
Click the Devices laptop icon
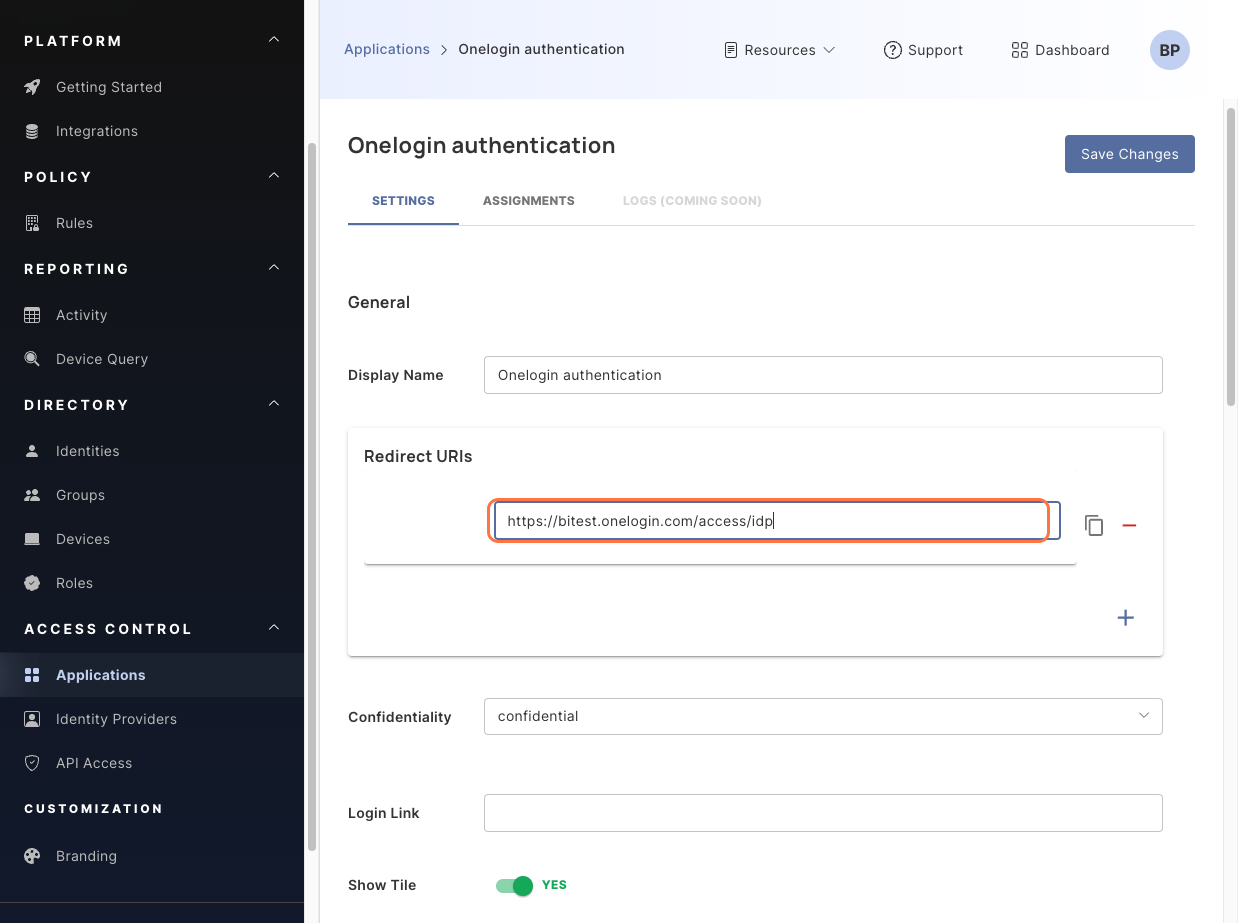[x=32, y=539]
